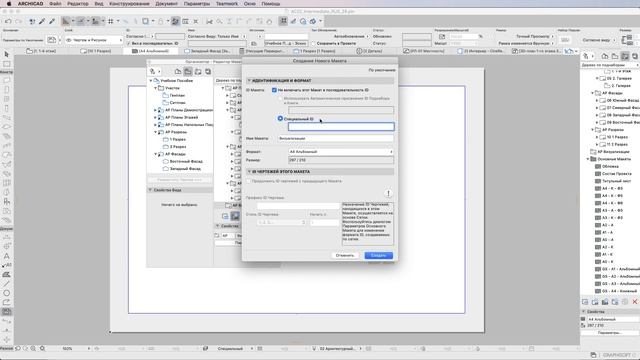Select the Circle tool in left toolbox
The width and height of the screenshot is (640, 360).
[7, 293]
